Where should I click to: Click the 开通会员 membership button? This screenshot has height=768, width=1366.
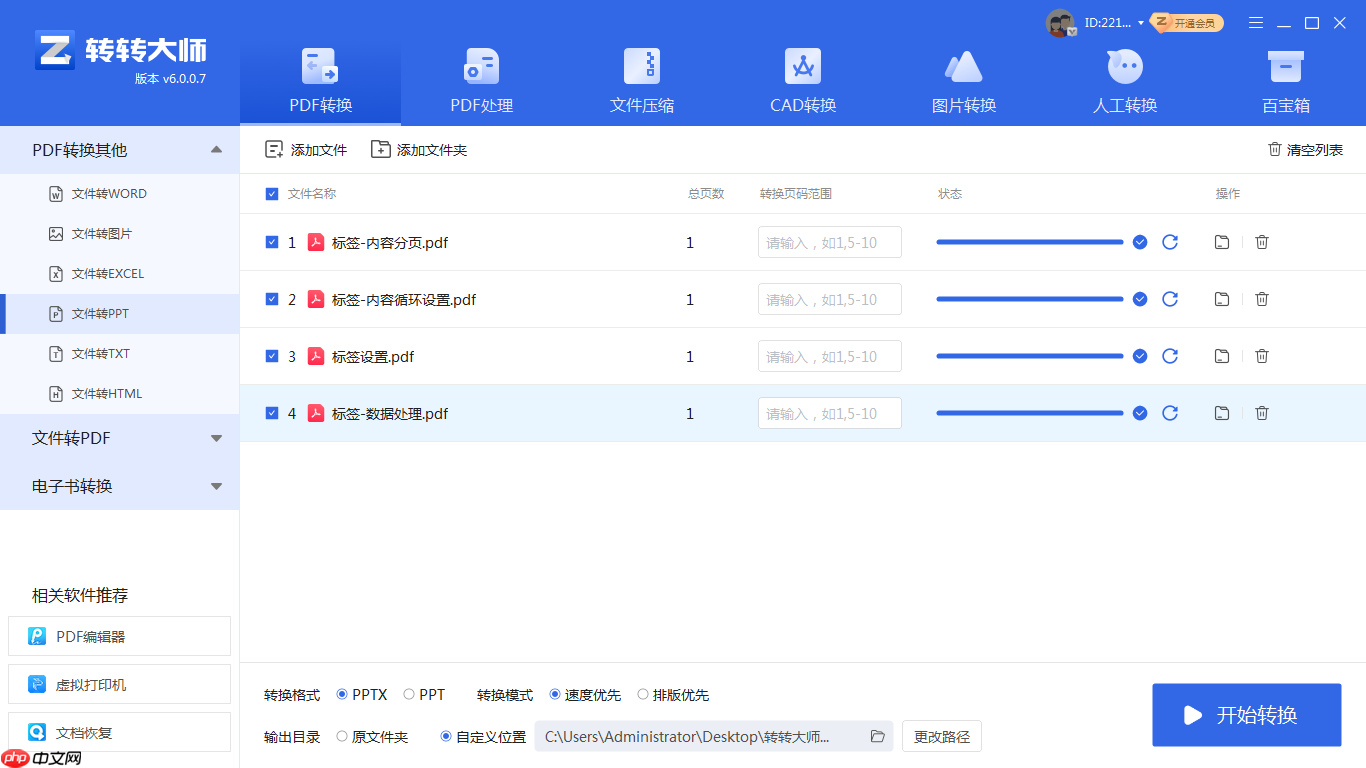coord(1187,23)
